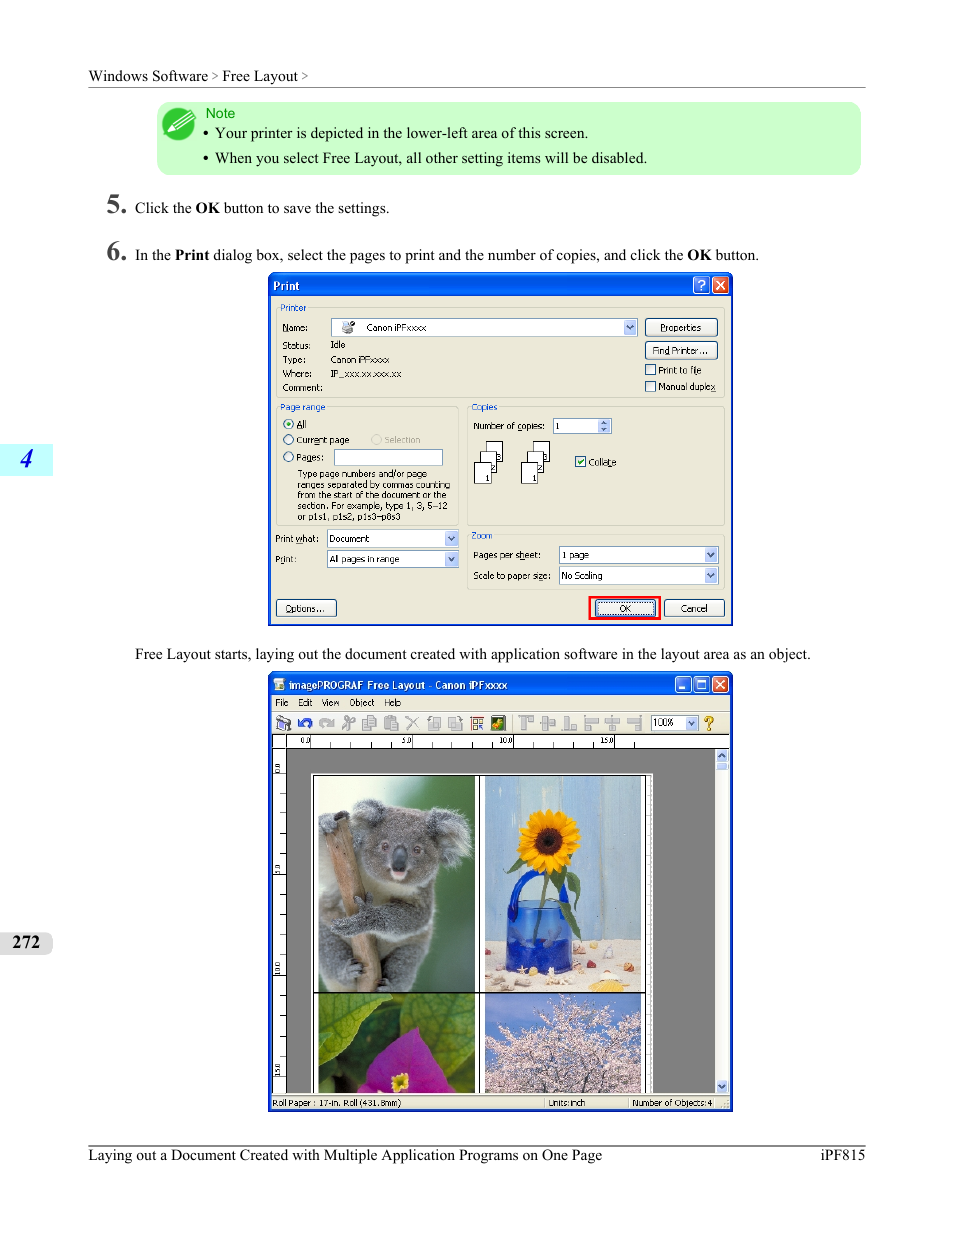Click the Properties button
Viewport: 954px width, 1235px height.
point(681,328)
